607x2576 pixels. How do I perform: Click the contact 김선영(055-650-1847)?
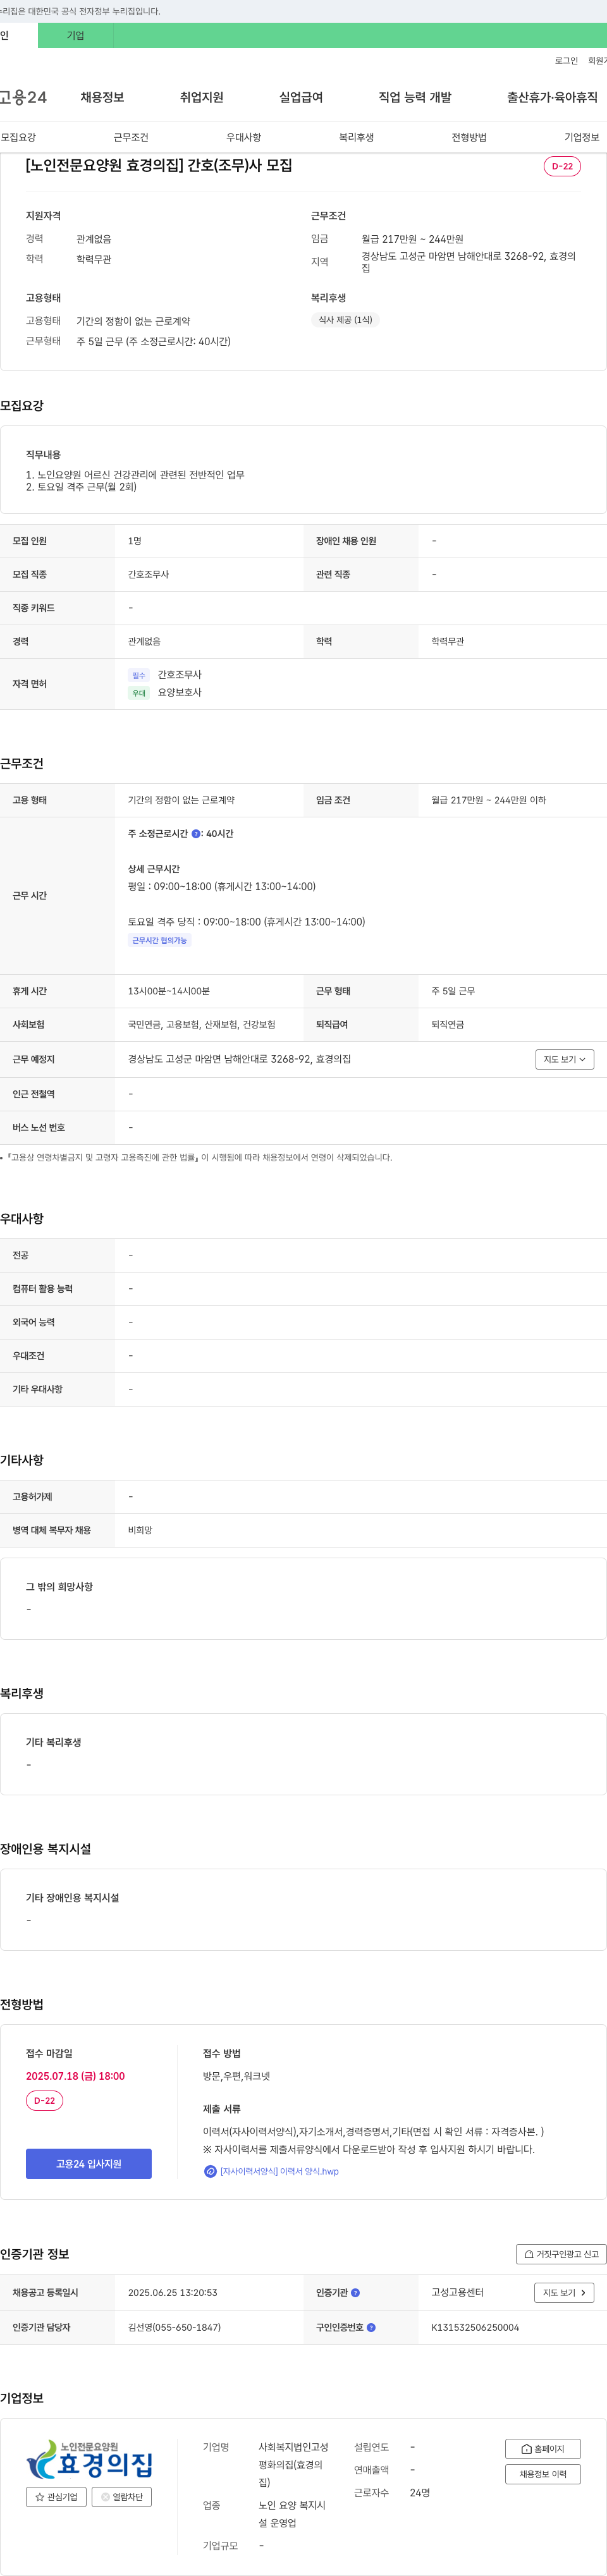(174, 2327)
